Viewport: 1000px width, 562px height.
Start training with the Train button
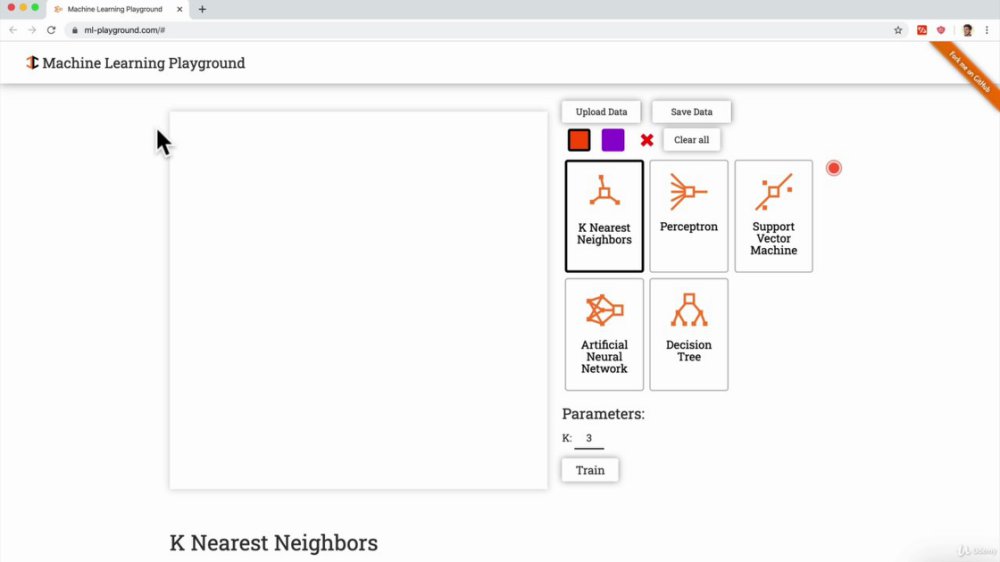pyautogui.click(x=590, y=470)
